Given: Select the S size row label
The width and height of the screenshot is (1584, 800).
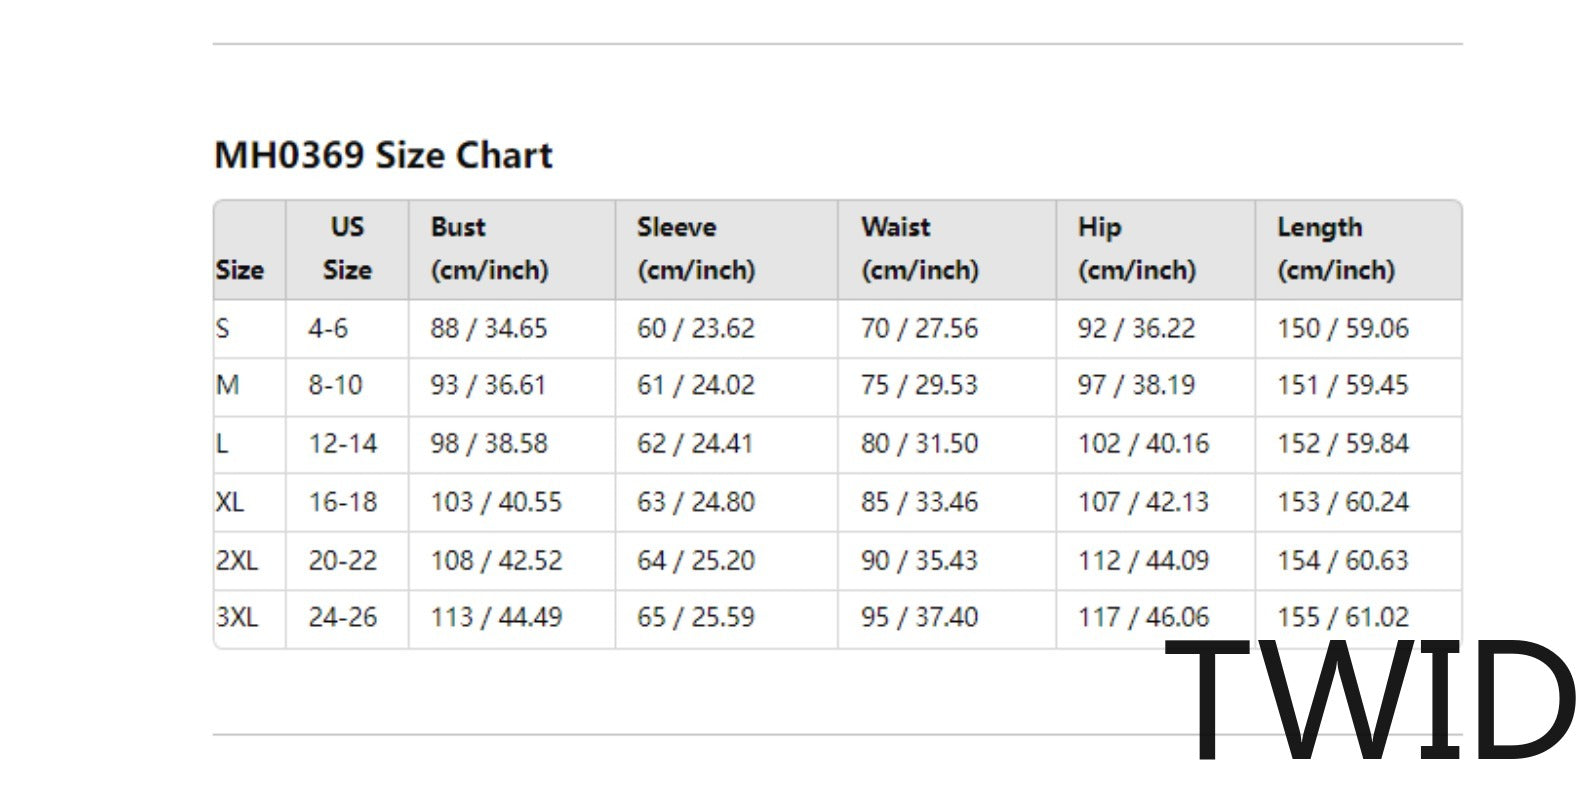Looking at the screenshot, I should pyautogui.click(x=222, y=328).
